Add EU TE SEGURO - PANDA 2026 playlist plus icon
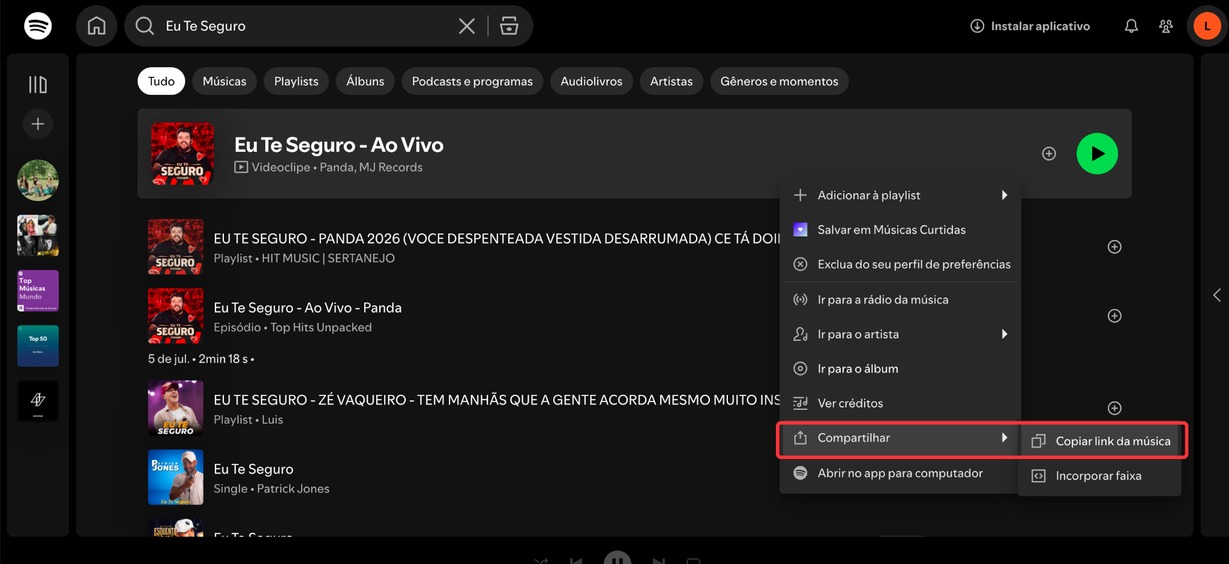The image size is (1229, 564). coord(1114,247)
